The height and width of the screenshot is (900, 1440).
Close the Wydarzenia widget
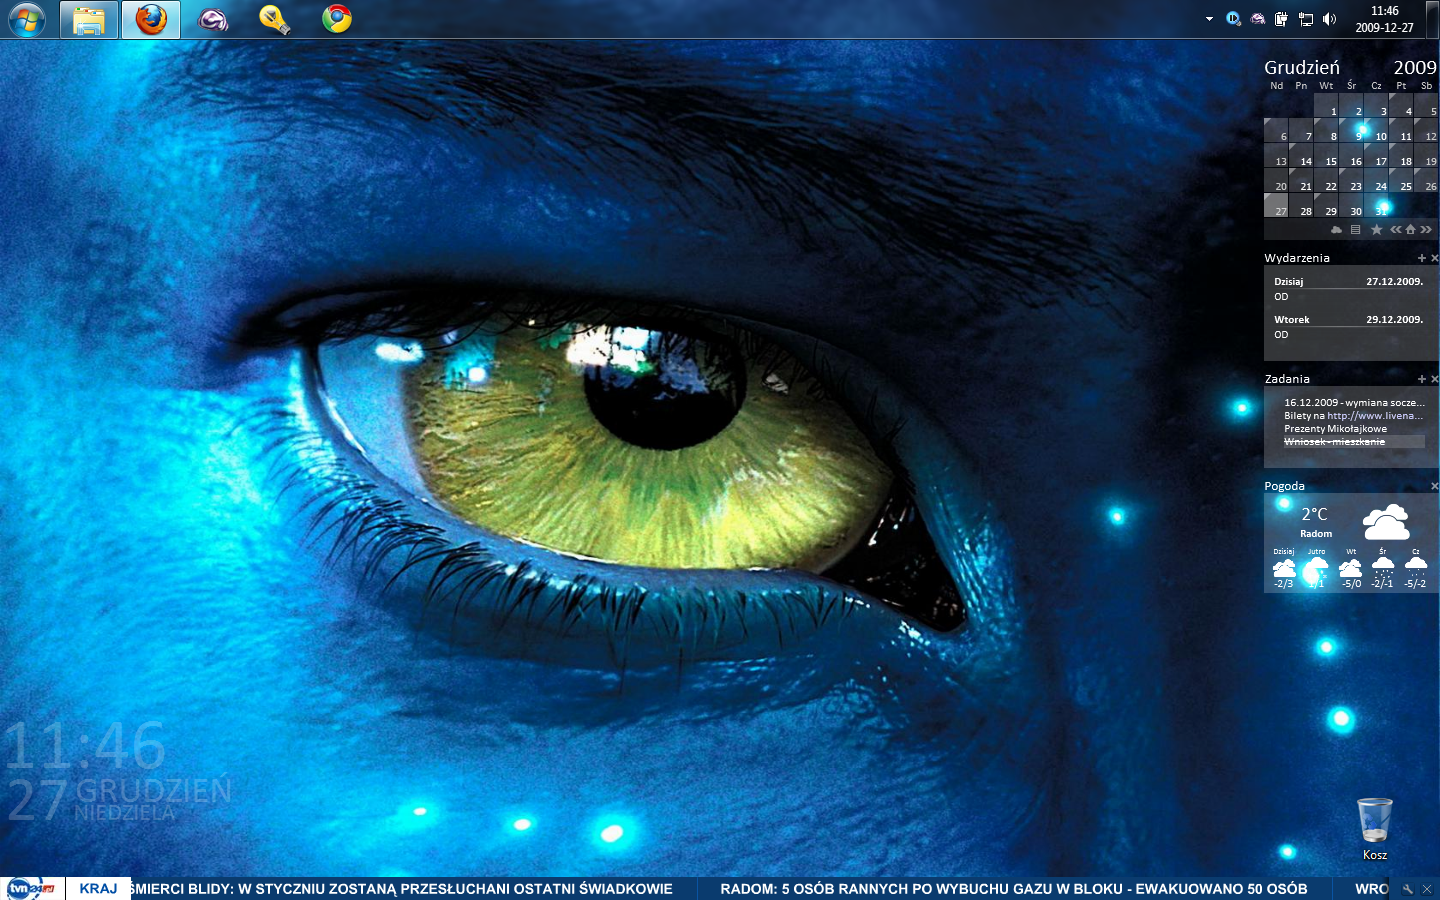[x=1434, y=258]
